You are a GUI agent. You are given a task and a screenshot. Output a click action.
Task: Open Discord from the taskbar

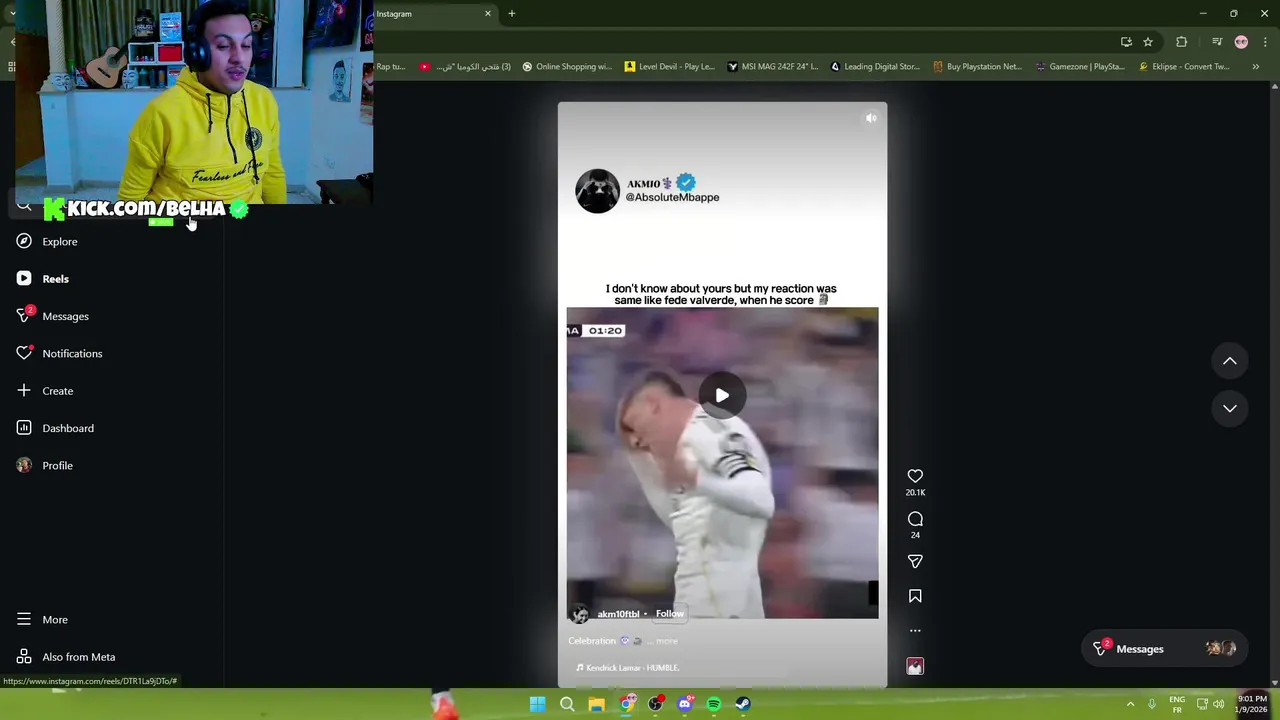tap(685, 704)
